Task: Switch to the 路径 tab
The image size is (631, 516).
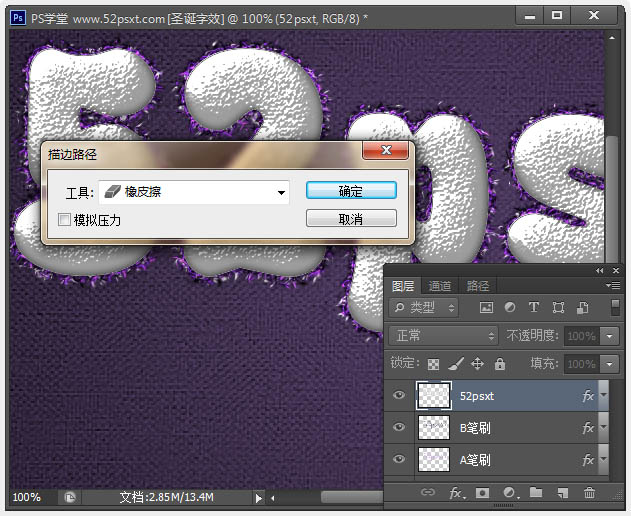Action: (477, 286)
